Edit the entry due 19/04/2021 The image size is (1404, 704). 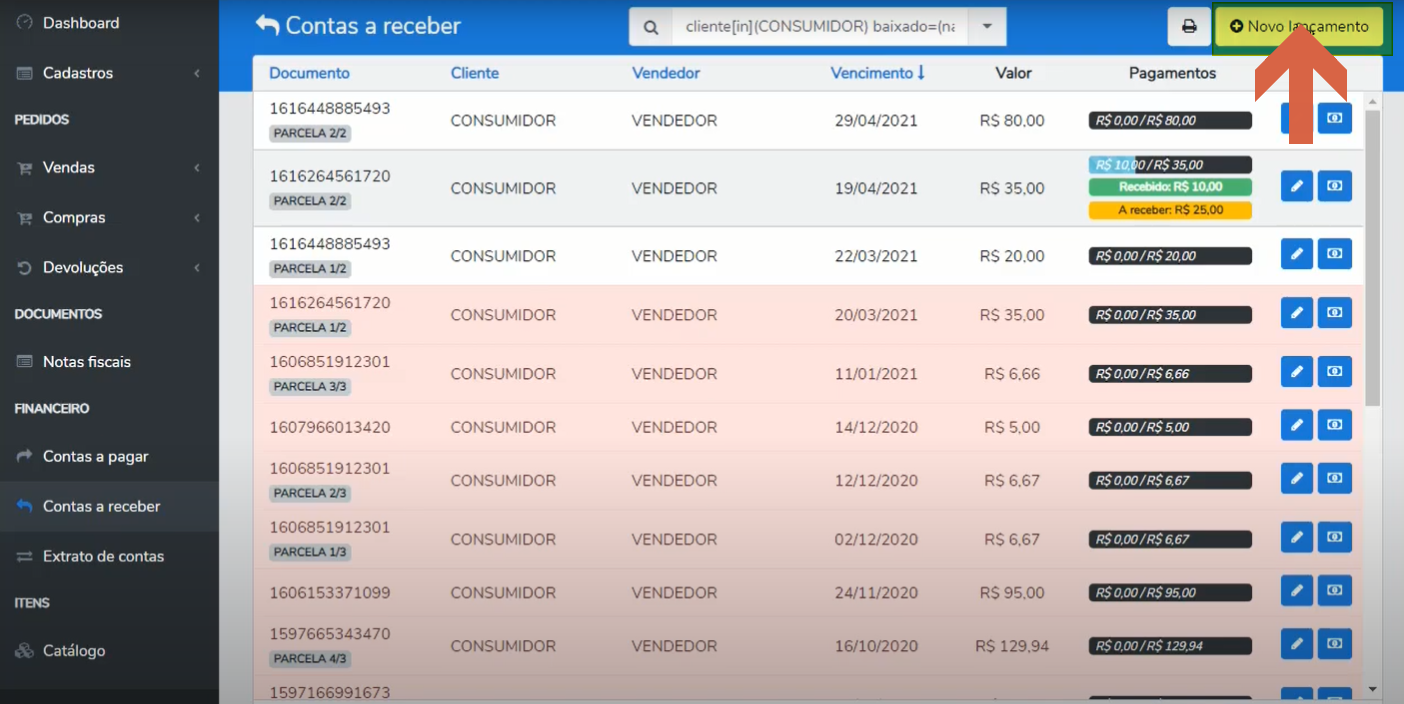[1297, 186]
